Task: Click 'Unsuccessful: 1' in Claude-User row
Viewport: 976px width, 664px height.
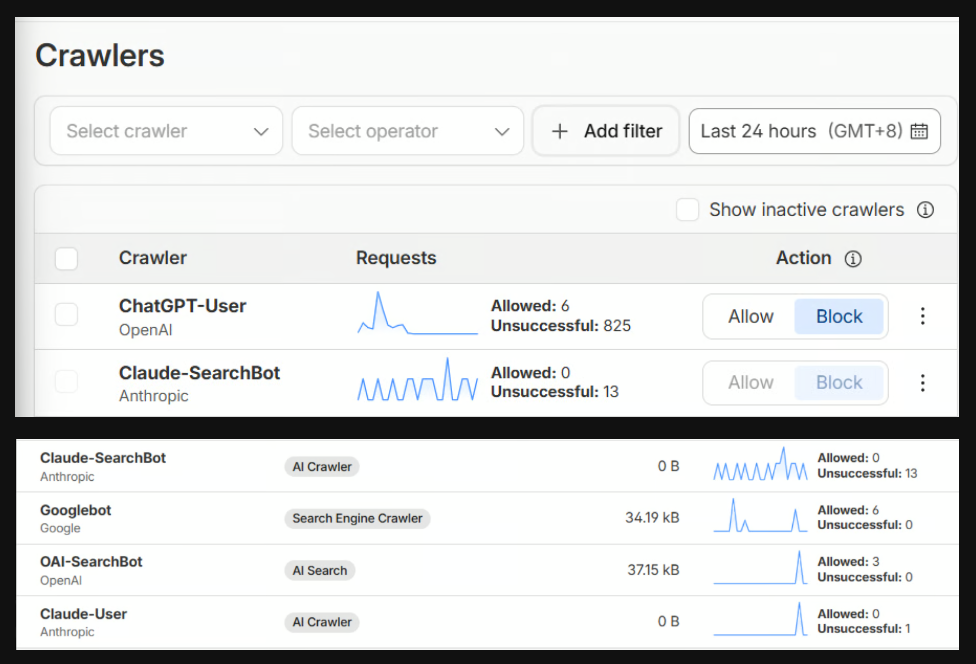Action: (x=863, y=629)
